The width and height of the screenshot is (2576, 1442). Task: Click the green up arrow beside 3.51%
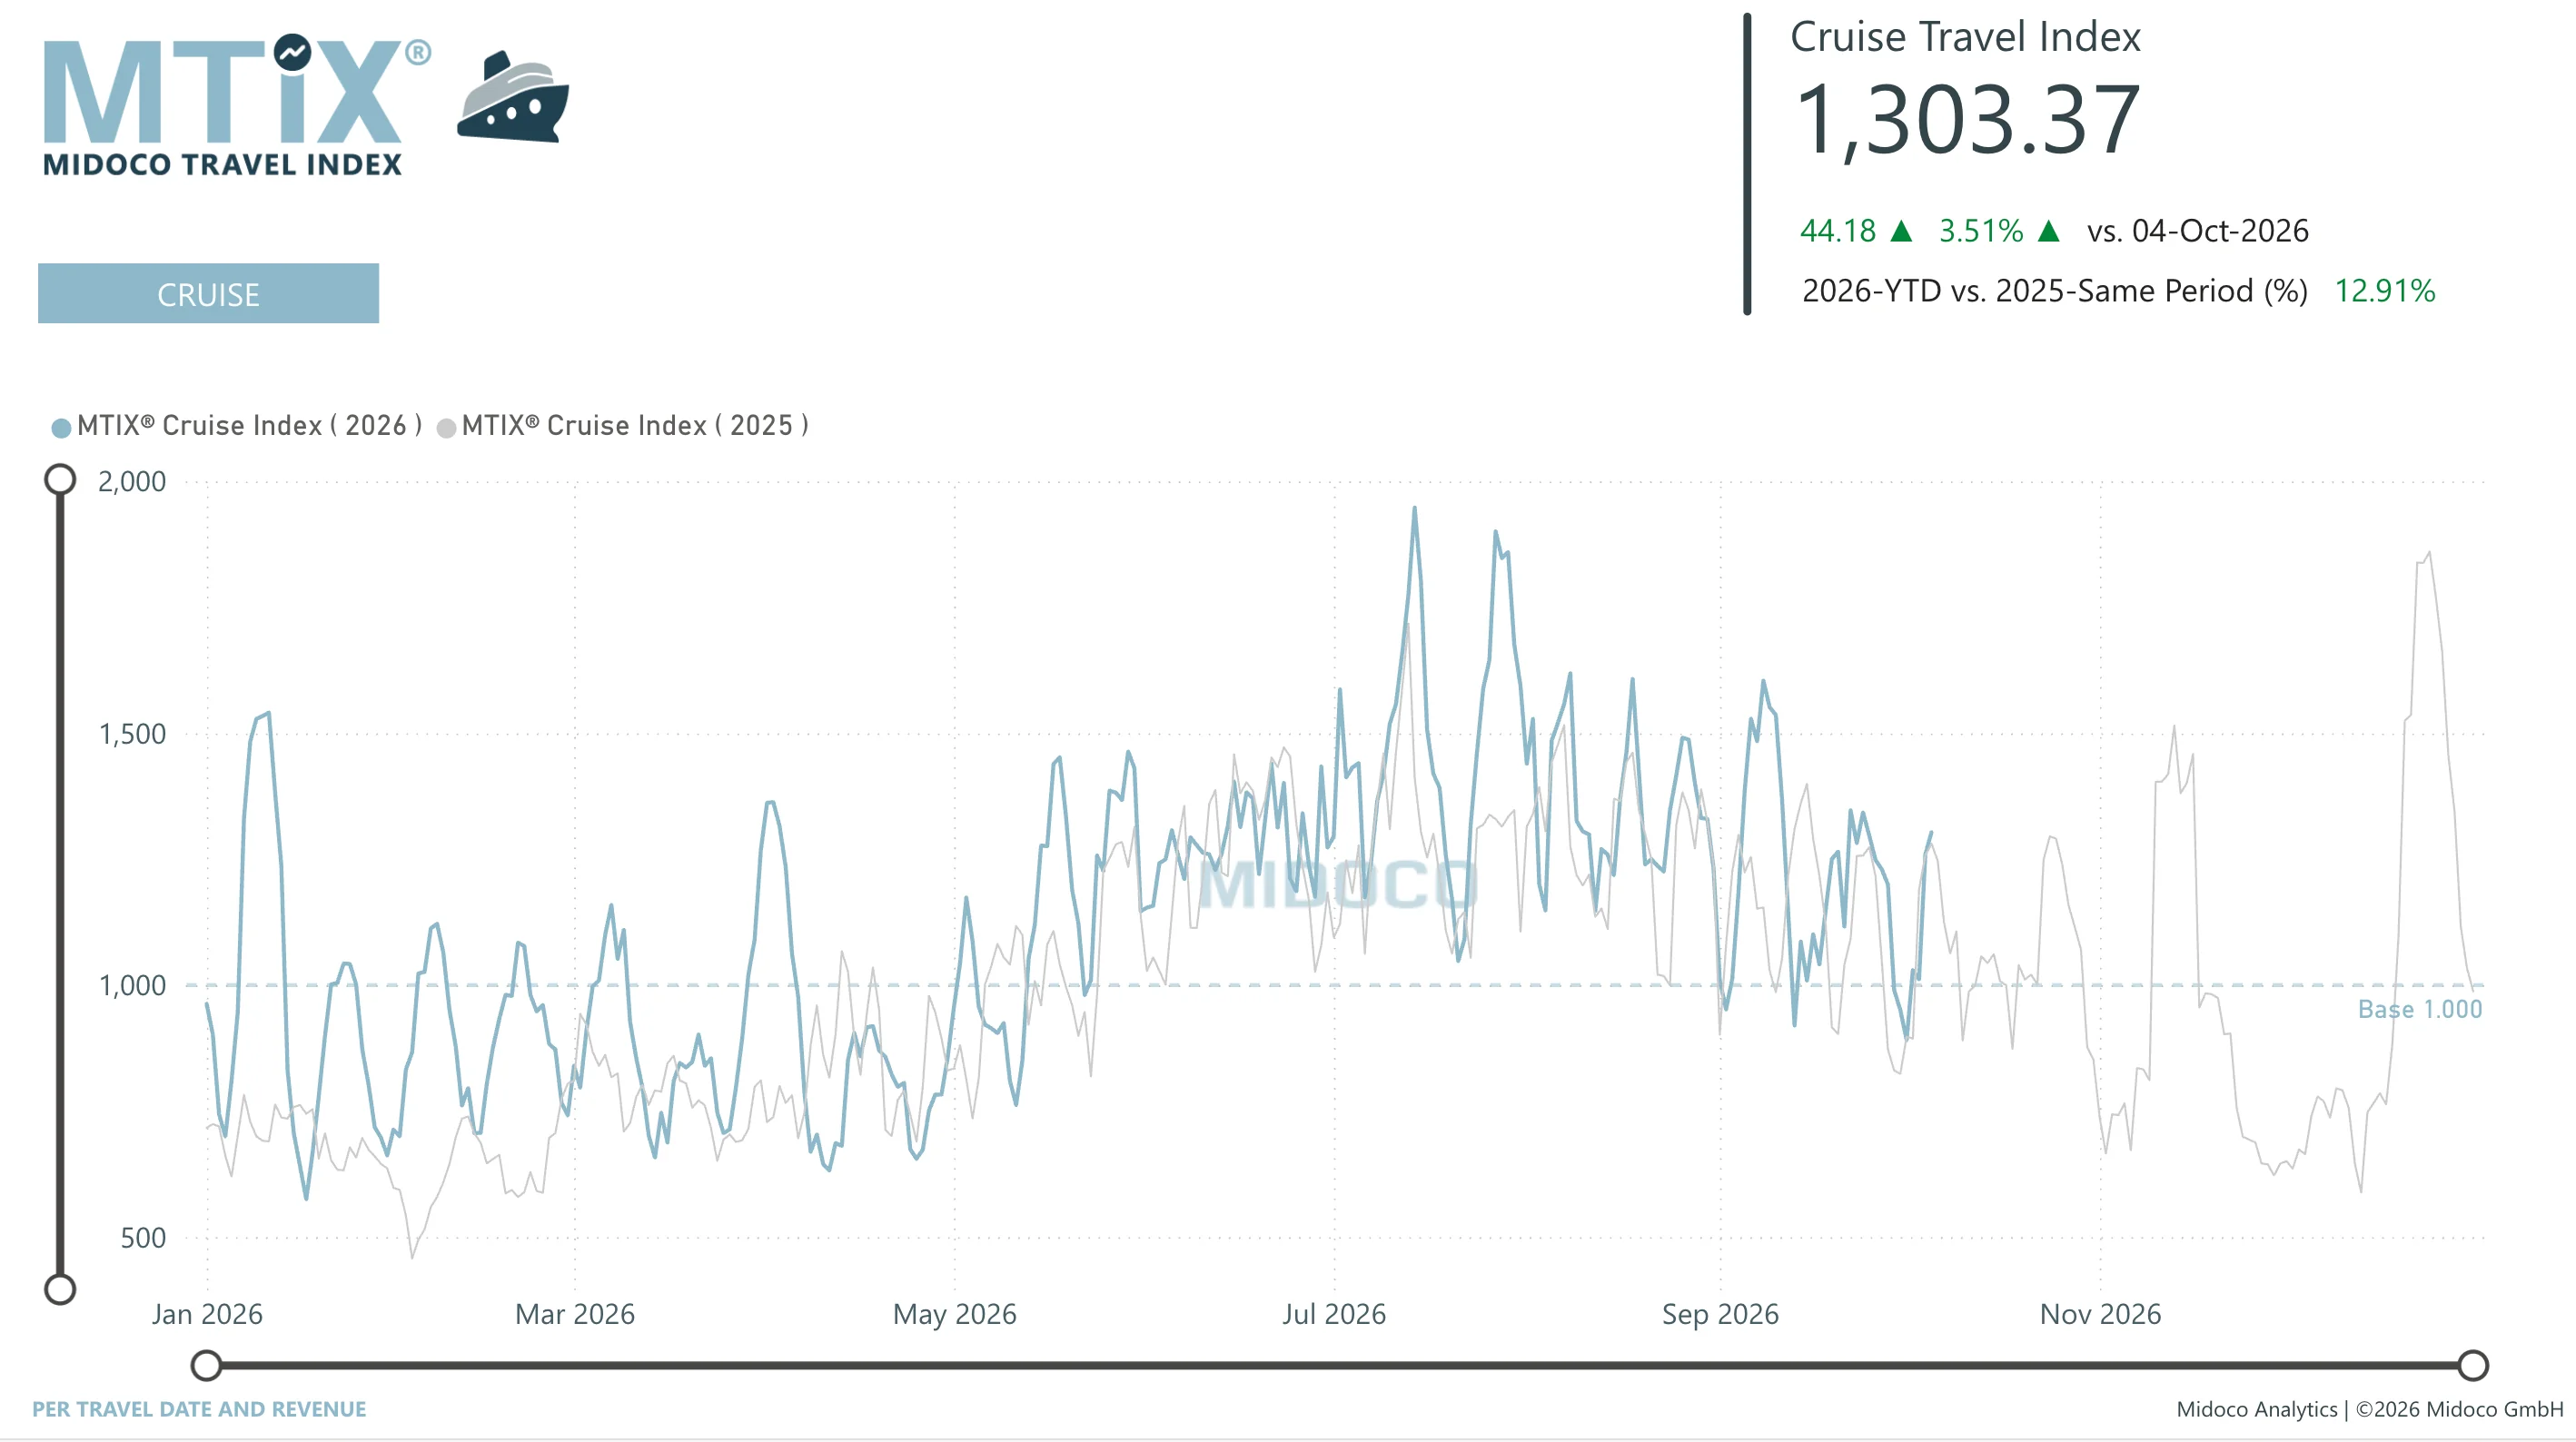pos(2048,232)
